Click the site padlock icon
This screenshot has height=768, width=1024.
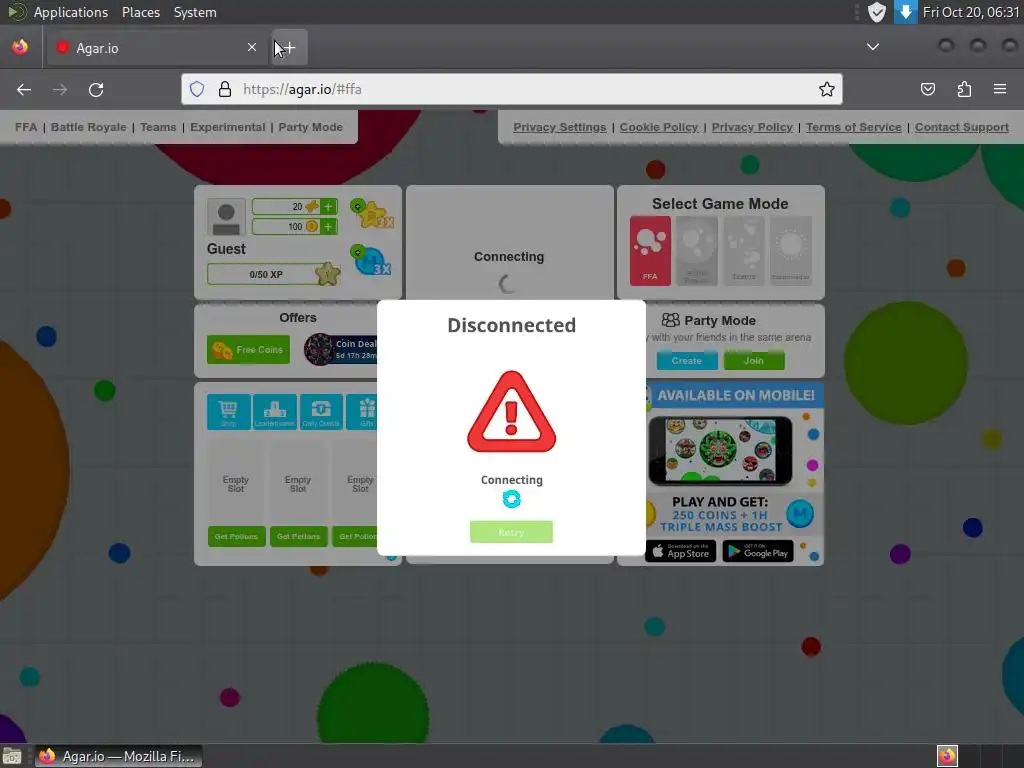[x=225, y=89]
